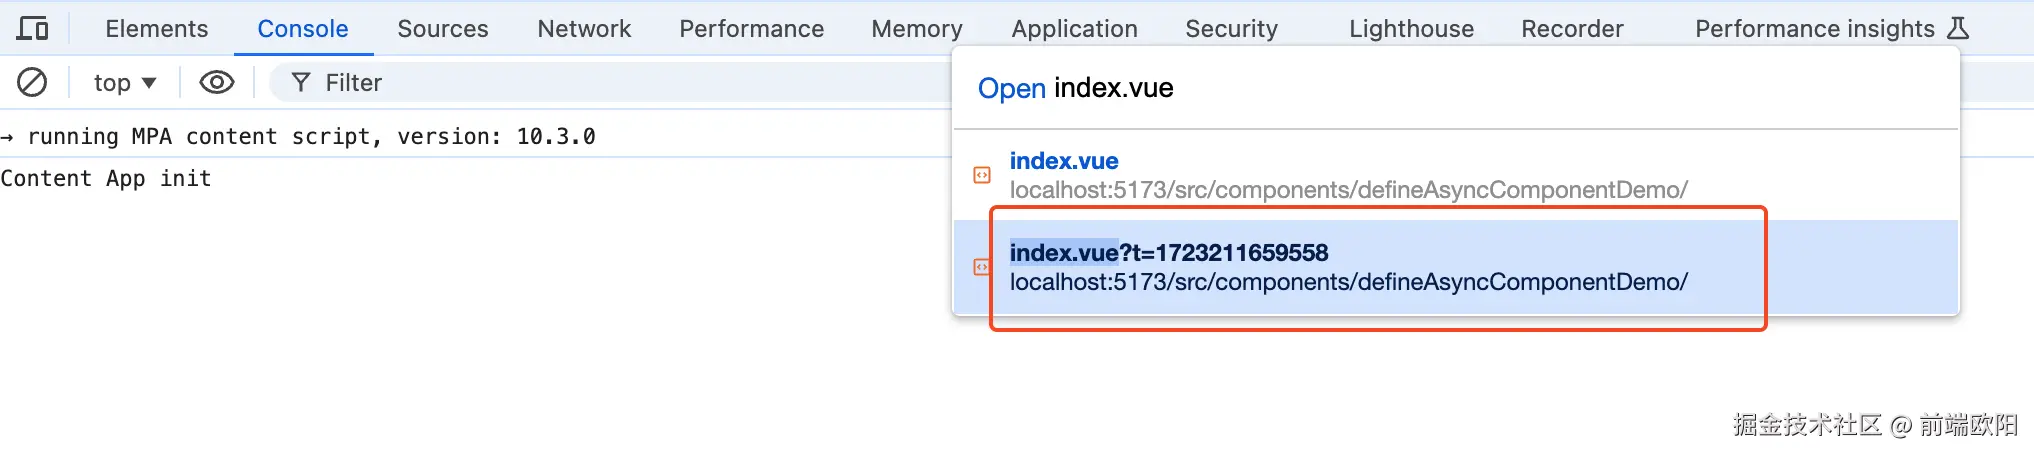Screen dimensions: 2034x454
Task: Open the Lighthouse tab
Action: pos(1411,29)
